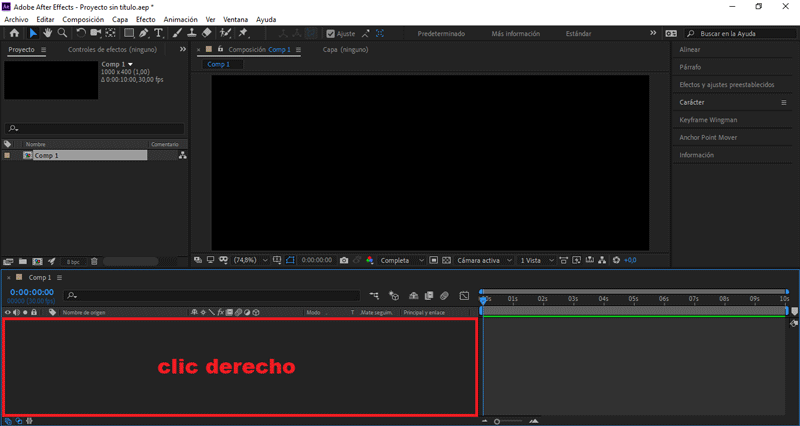Switch to Controles de efectos tab
Screen dimensions: 800x426
(112, 49)
